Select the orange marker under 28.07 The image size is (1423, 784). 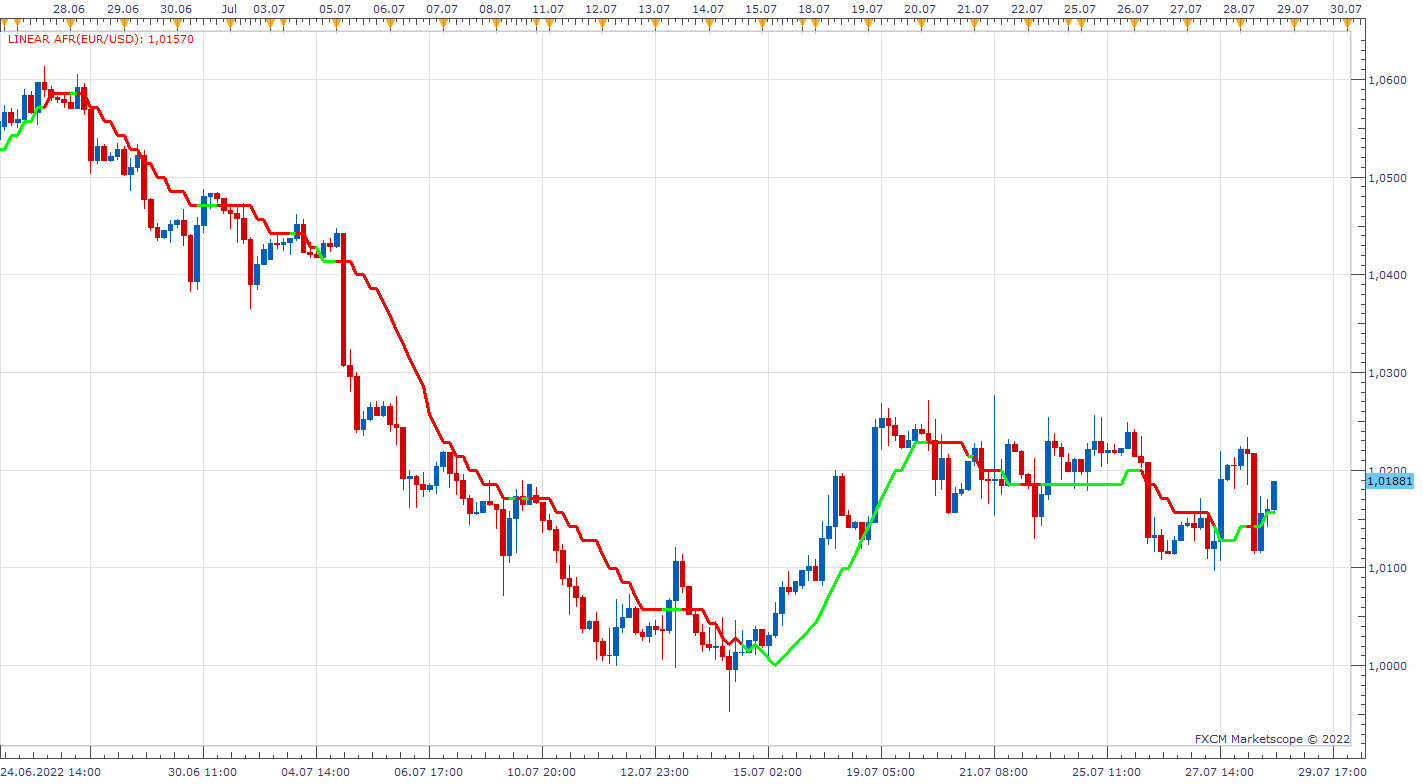[1239, 23]
